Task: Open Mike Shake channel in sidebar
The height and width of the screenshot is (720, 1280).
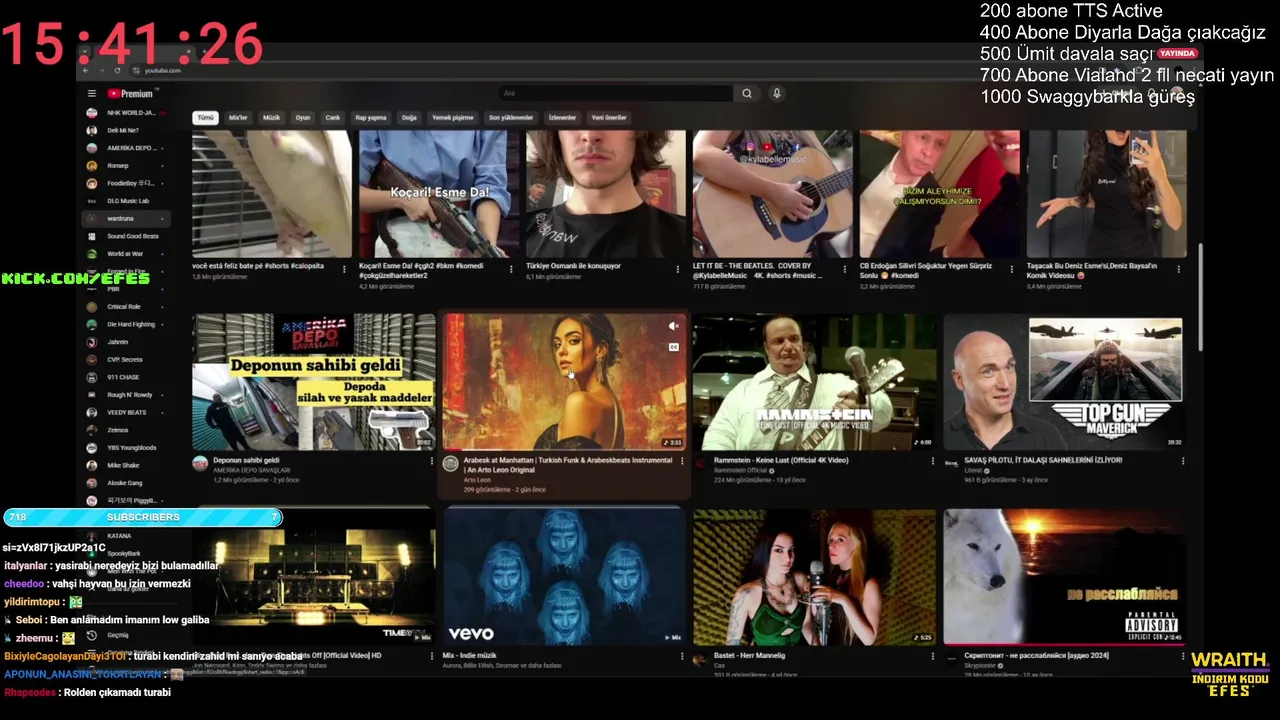Action: click(125, 465)
